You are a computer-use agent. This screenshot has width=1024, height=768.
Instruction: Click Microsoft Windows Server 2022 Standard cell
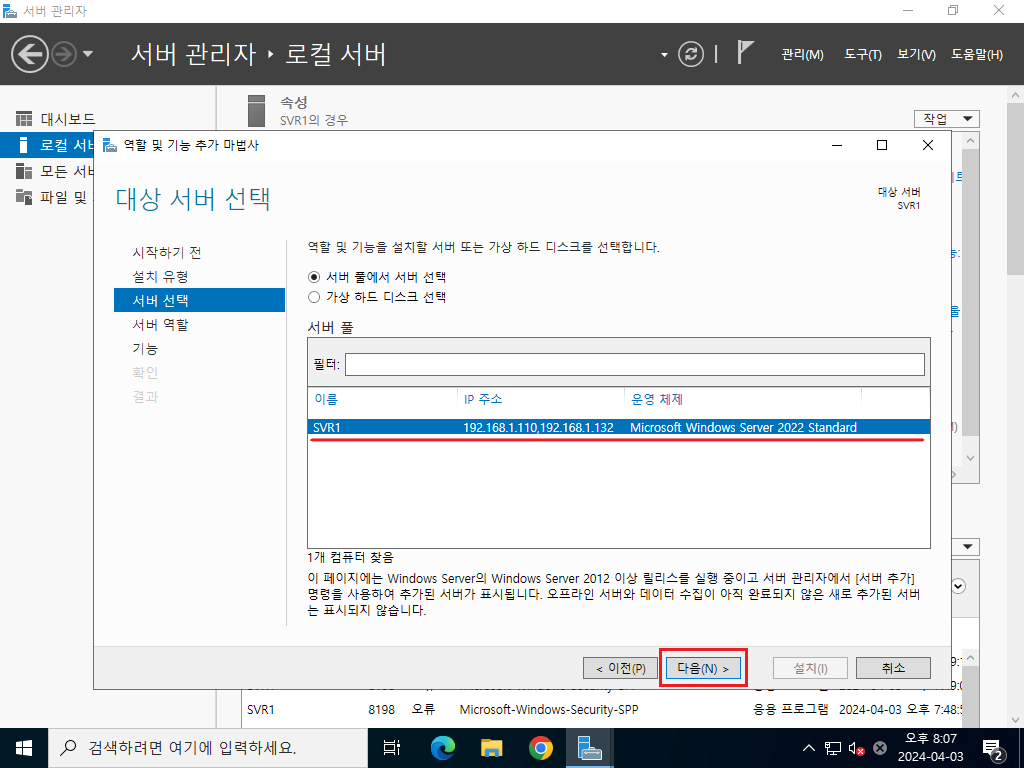743,427
